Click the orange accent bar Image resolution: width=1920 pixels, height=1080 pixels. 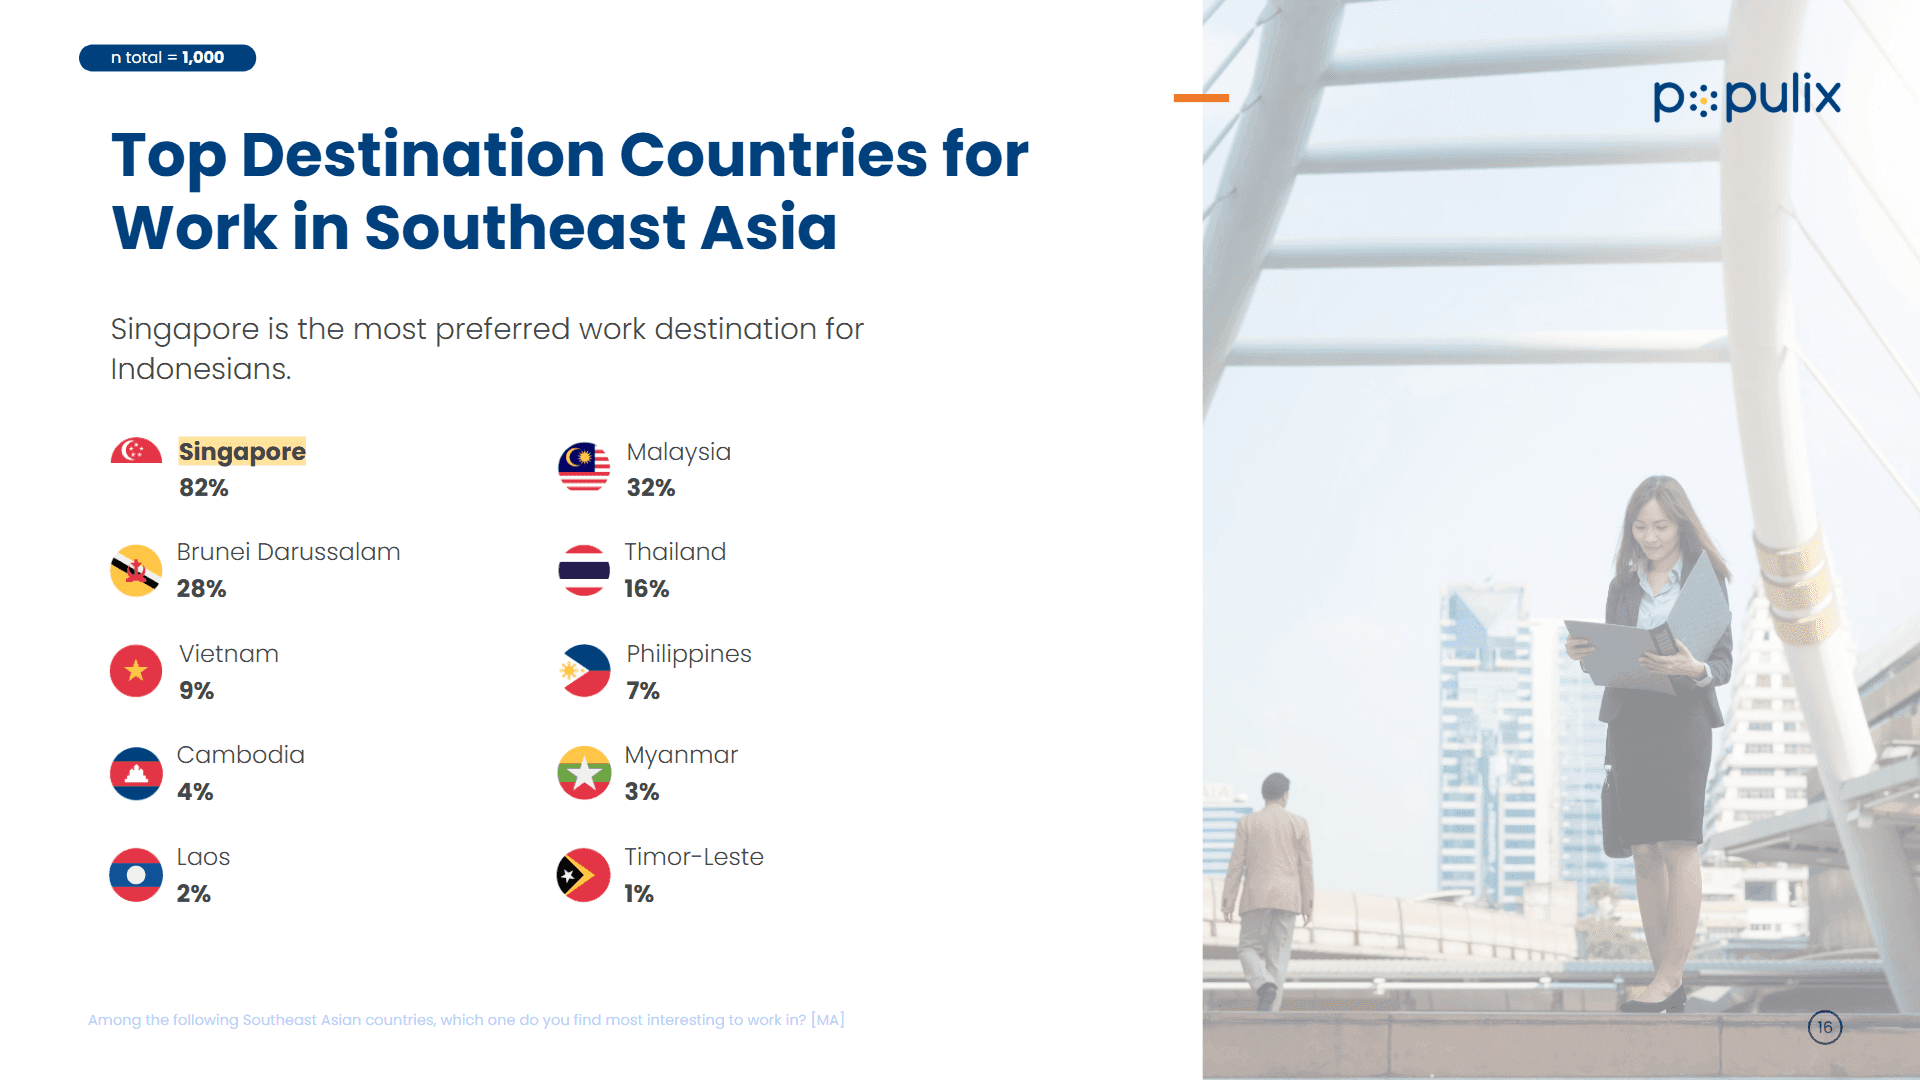tap(1201, 98)
